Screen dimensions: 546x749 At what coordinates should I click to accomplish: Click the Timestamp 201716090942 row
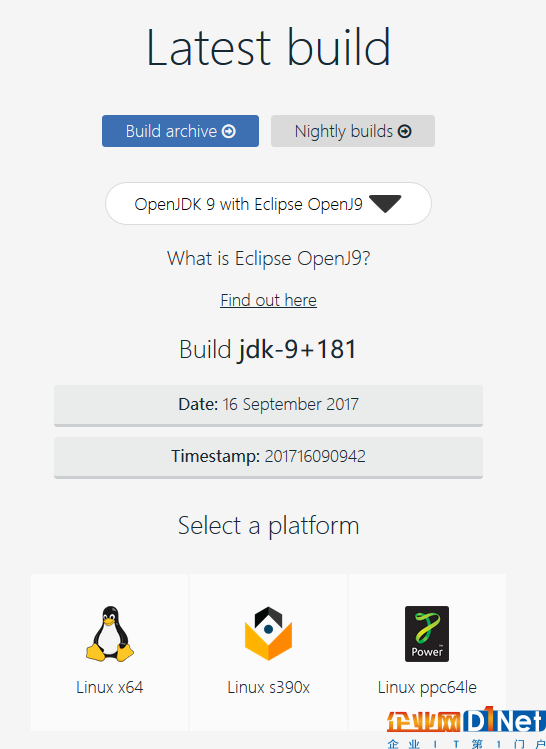tap(268, 457)
